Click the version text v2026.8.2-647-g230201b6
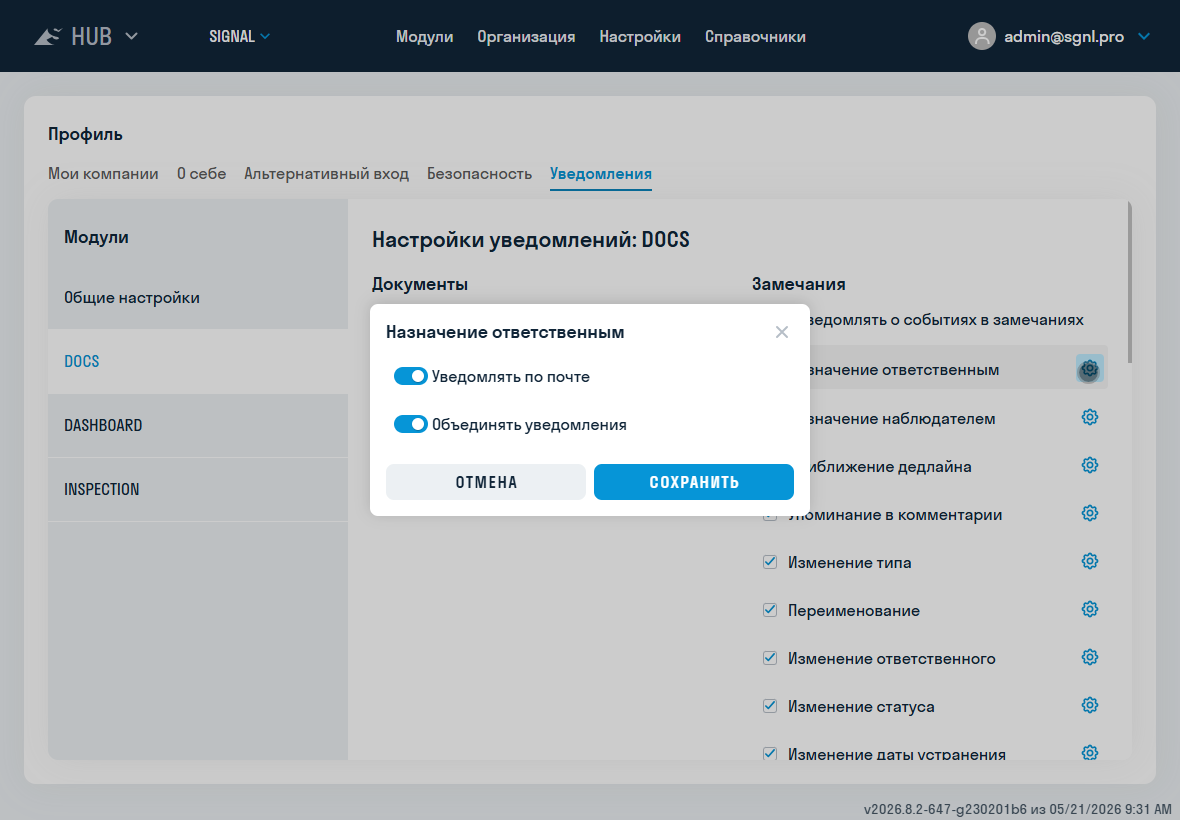Viewport: 1180px width, 820px height. [x=945, y=810]
